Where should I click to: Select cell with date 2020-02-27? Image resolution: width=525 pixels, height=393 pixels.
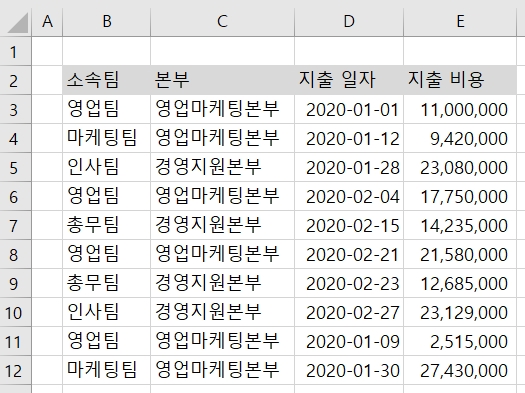coord(349,312)
